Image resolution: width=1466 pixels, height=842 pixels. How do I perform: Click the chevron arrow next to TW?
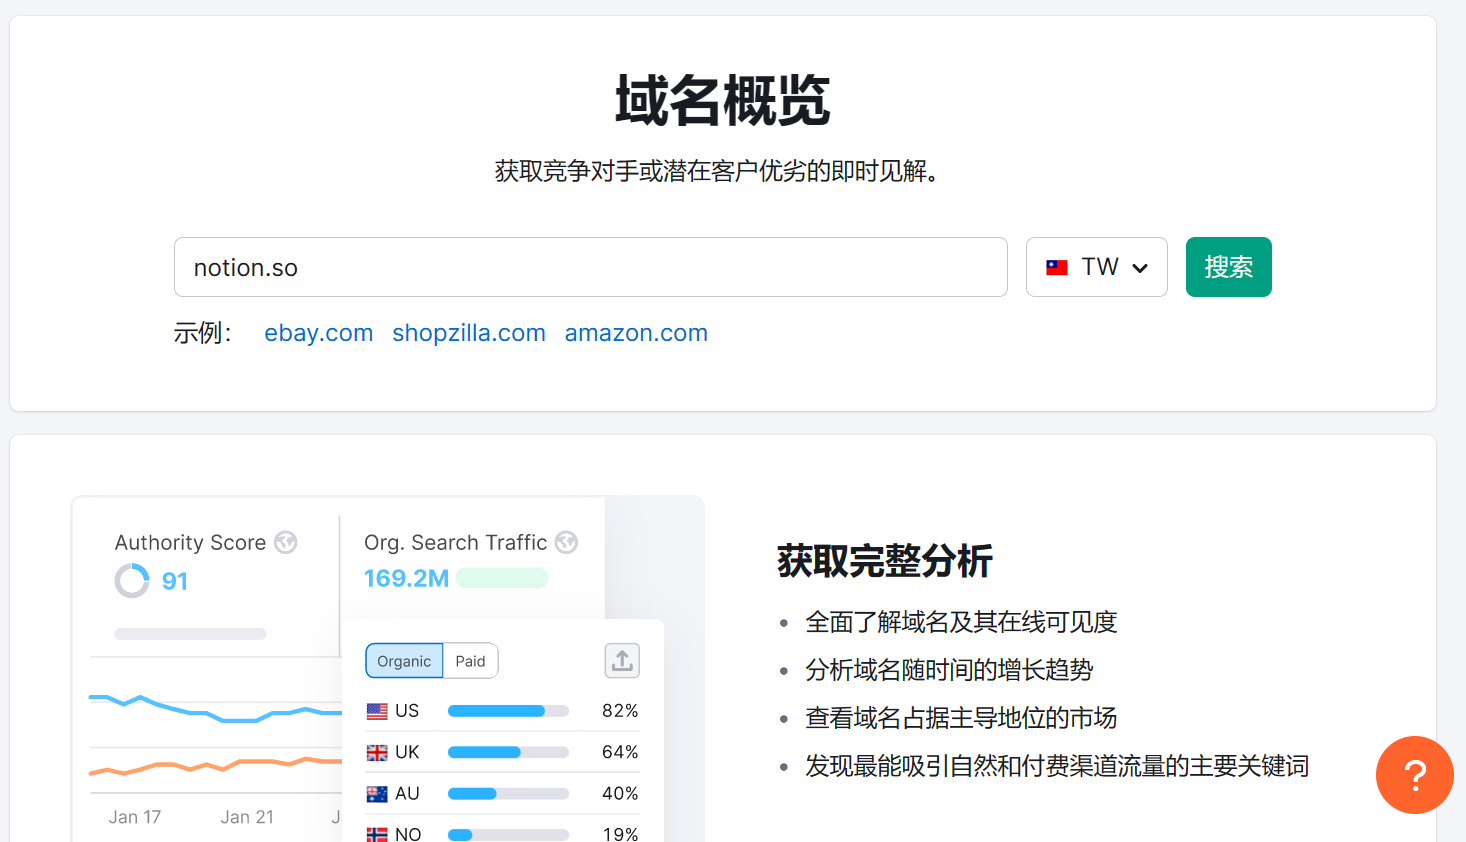click(x=1140, y=268)
